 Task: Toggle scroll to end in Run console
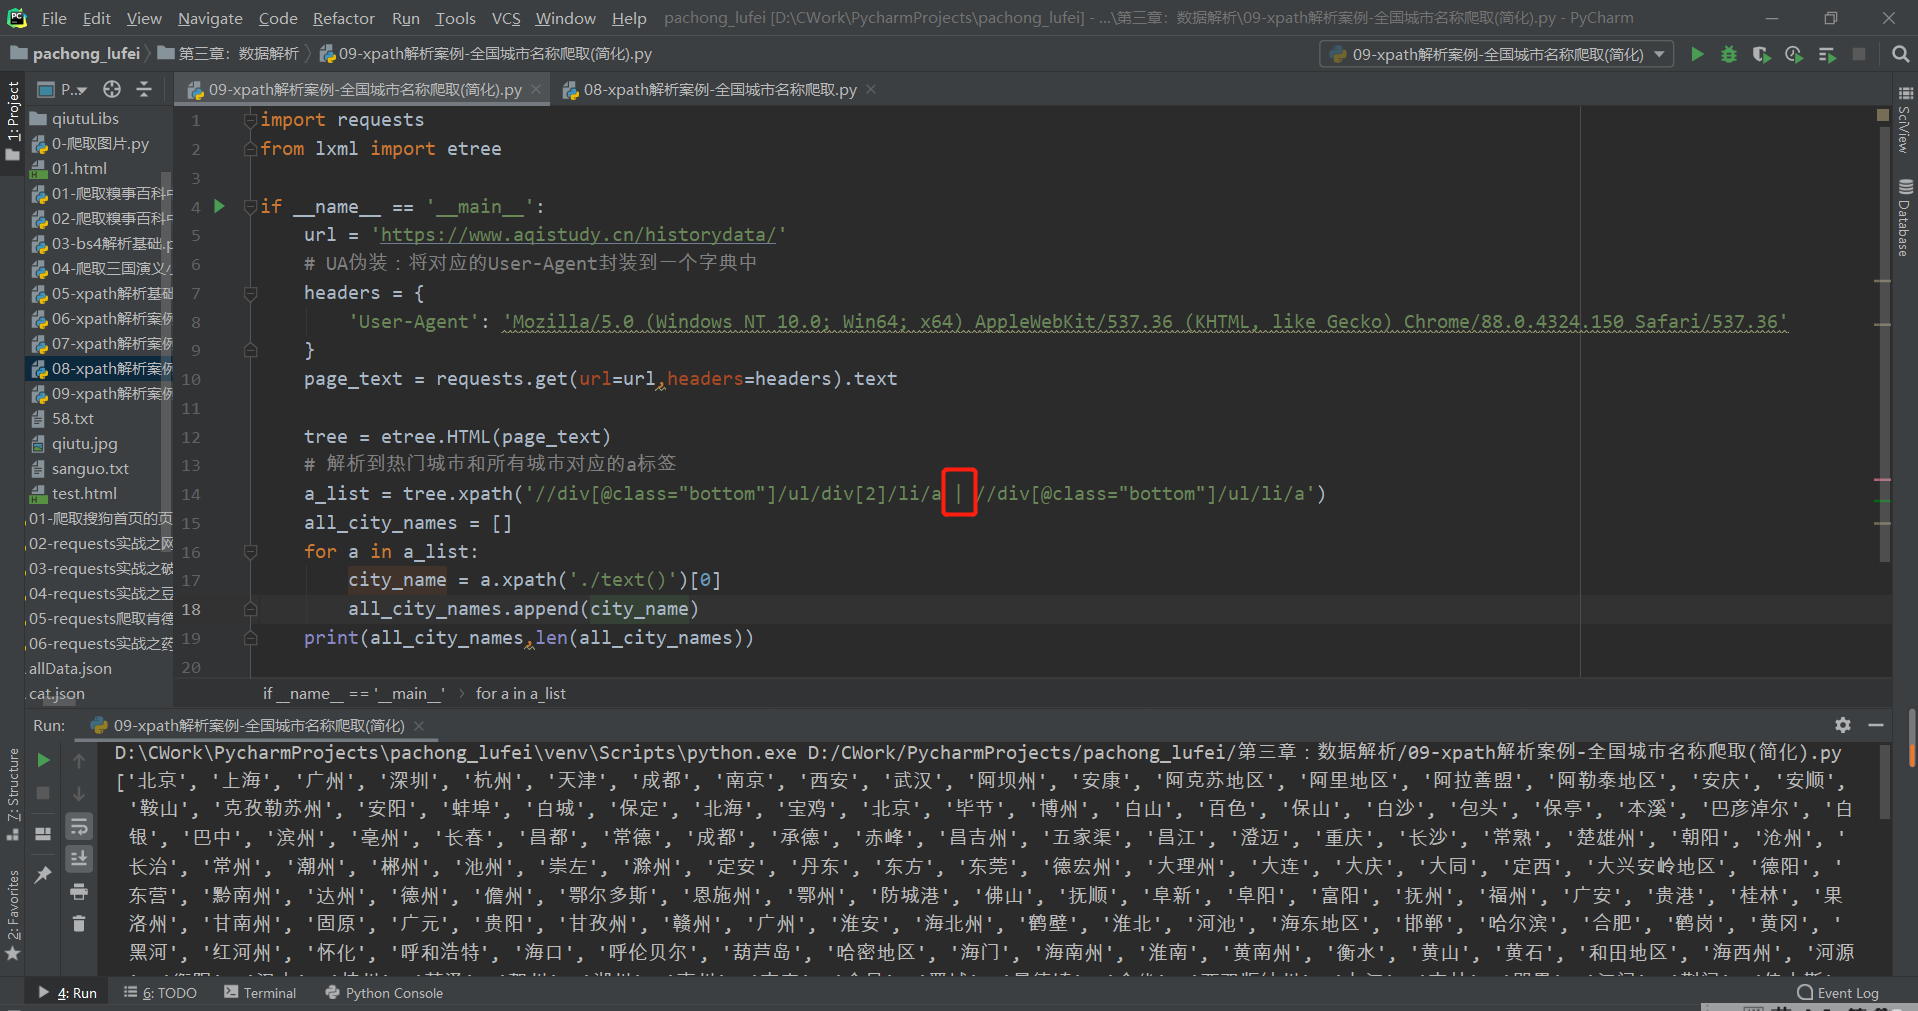[x=79, y=859]
